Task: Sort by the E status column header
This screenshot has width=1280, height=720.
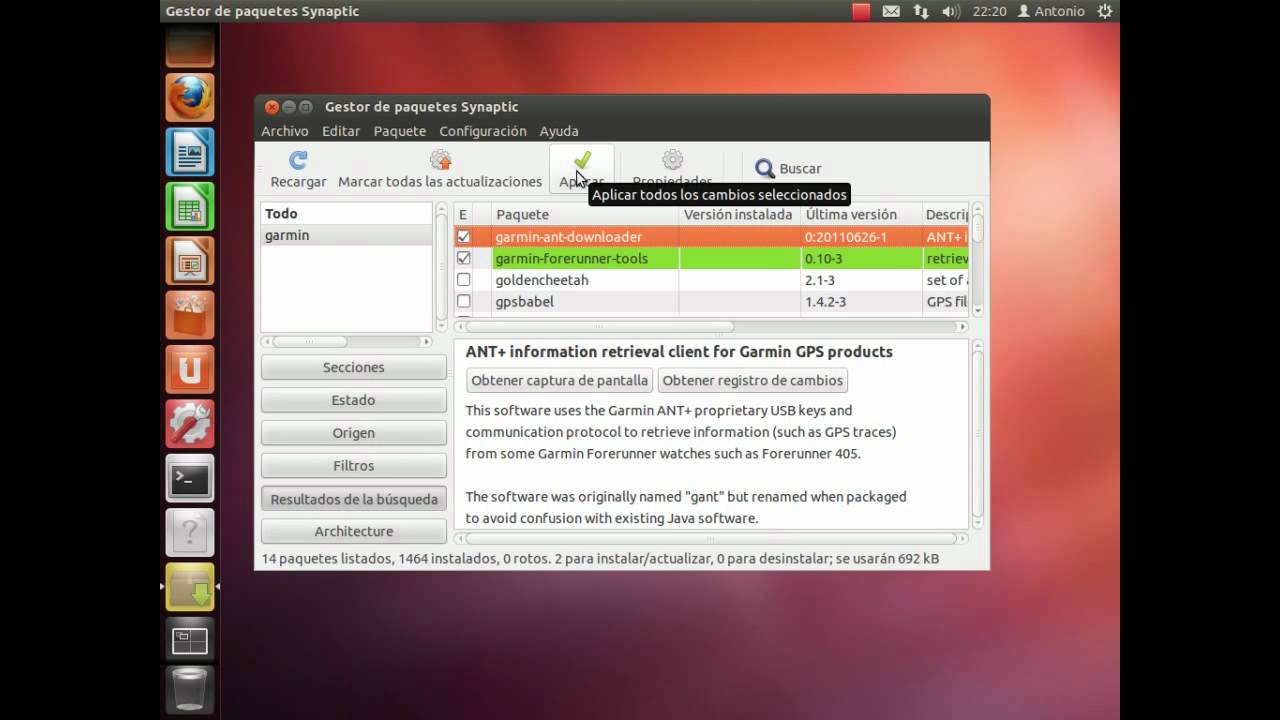Action: 463,214
